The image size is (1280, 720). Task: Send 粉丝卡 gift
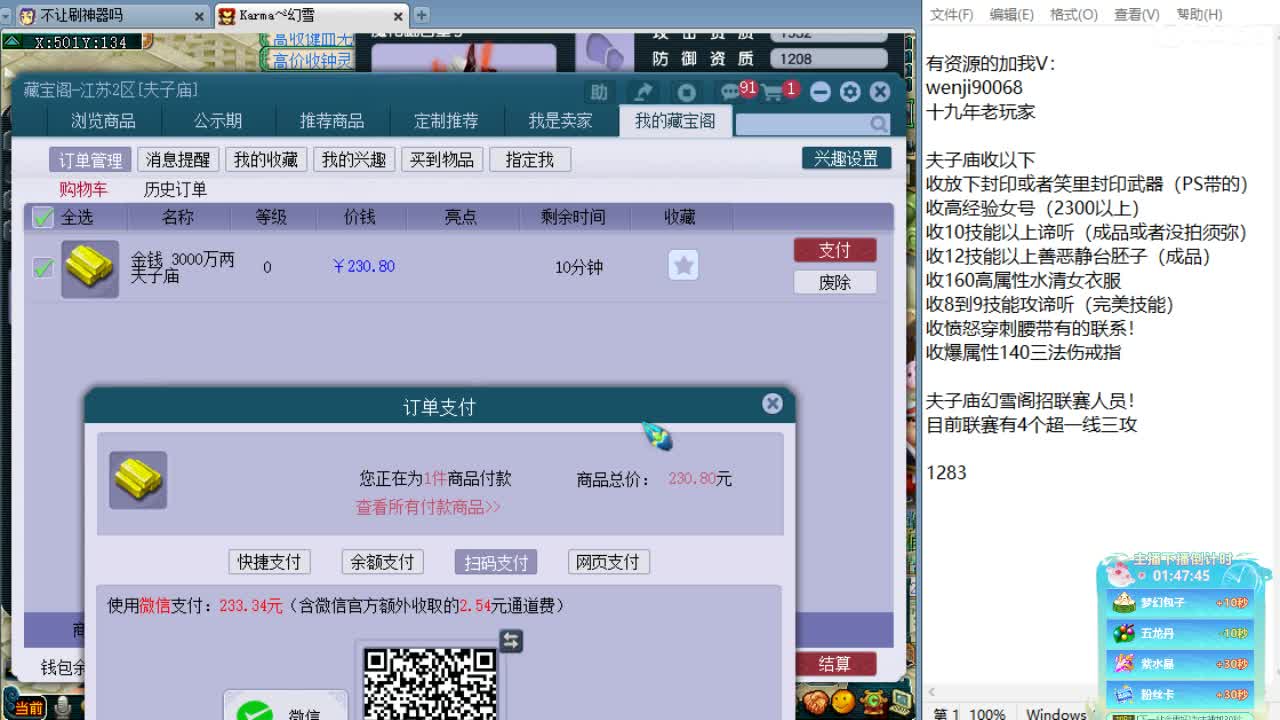tap(1179, 694)
